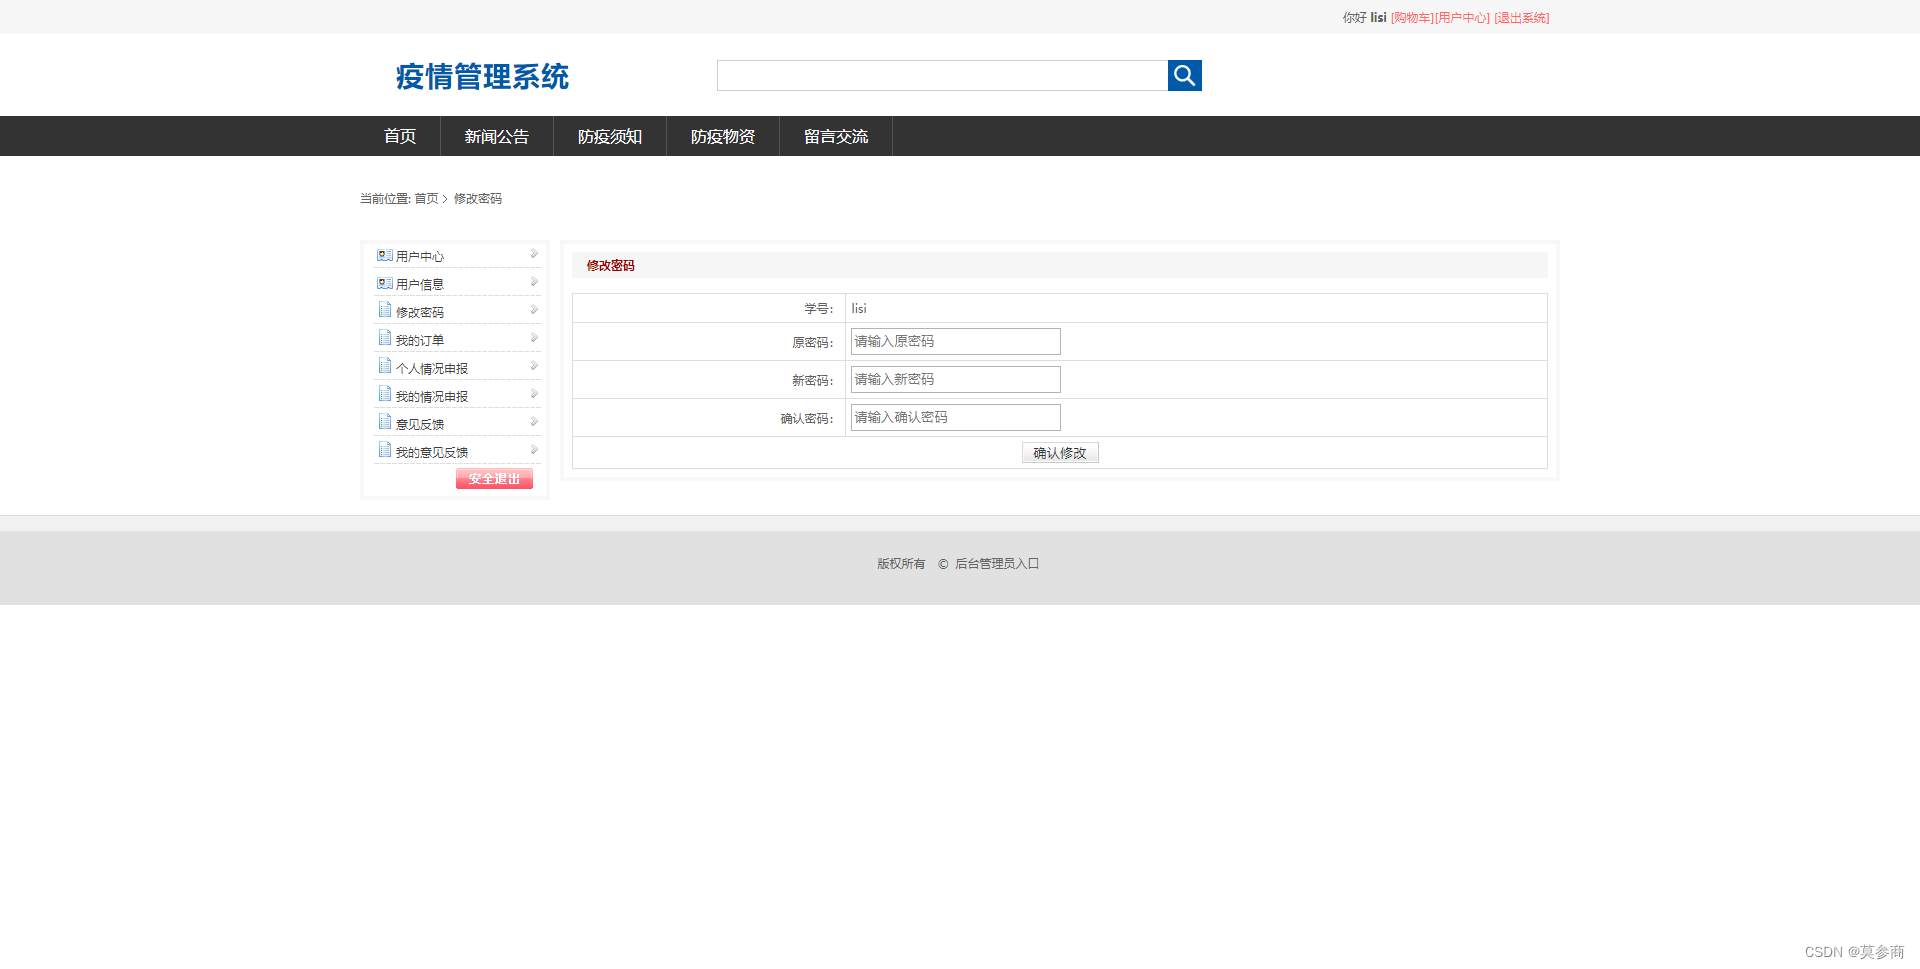Open 用户信息 in the sidebar menu
This screenshot has width=1920, height=969.
[x=420, y=285]
